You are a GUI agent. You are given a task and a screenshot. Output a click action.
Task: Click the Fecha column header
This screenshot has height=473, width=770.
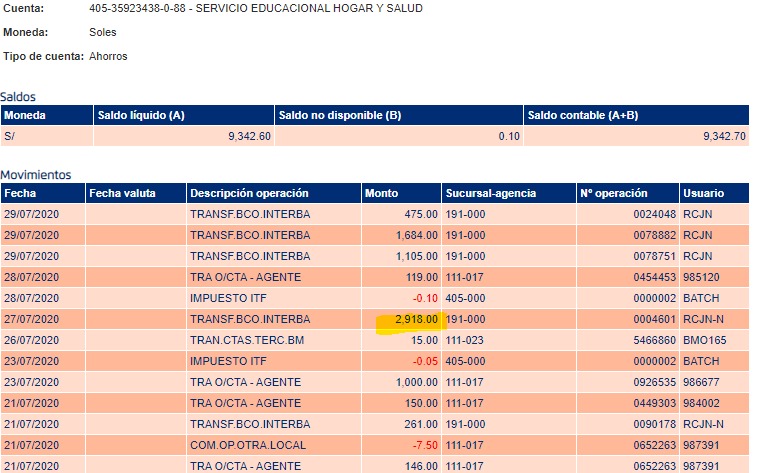coord(19,193)
